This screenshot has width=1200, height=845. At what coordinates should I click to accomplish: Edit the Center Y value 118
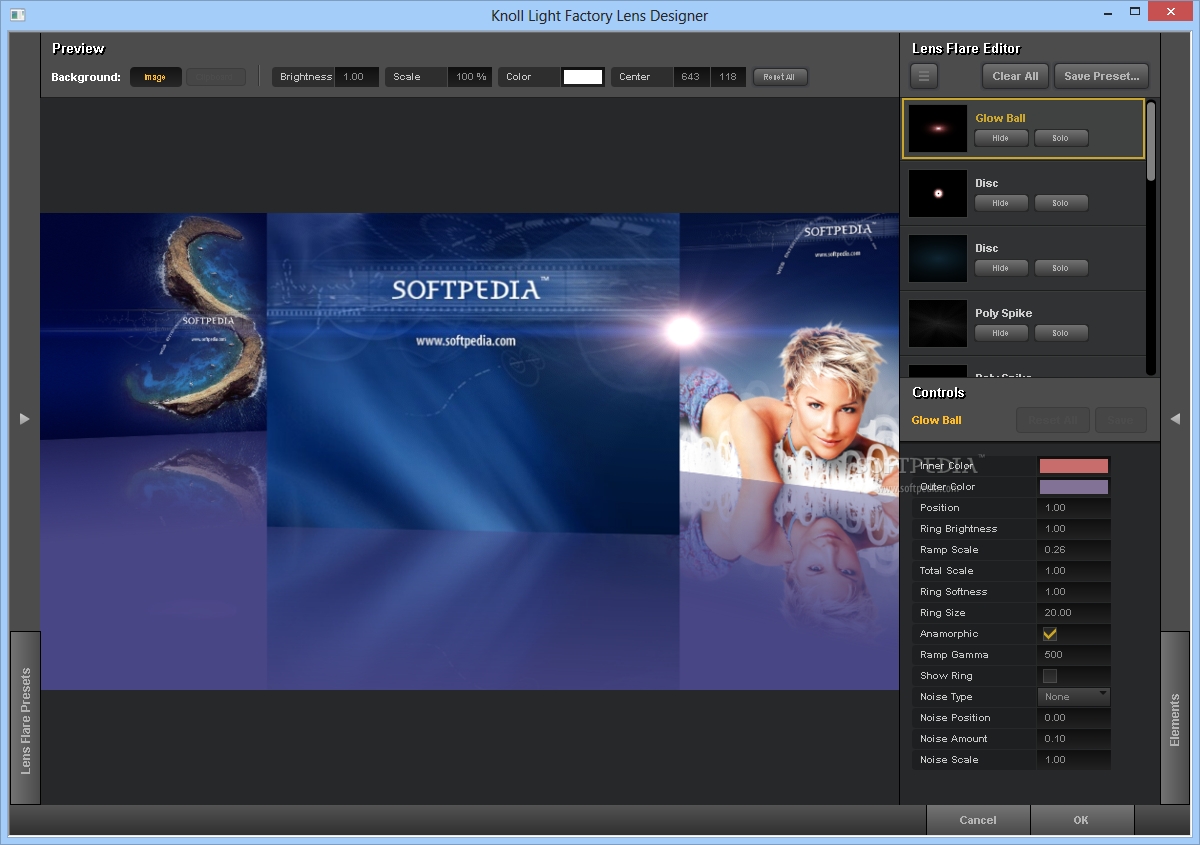coord(728,77)
